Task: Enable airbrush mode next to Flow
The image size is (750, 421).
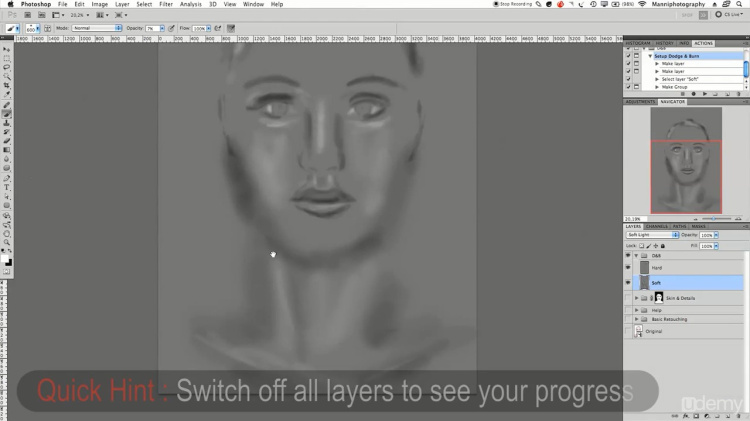Action: coord(218,29)
